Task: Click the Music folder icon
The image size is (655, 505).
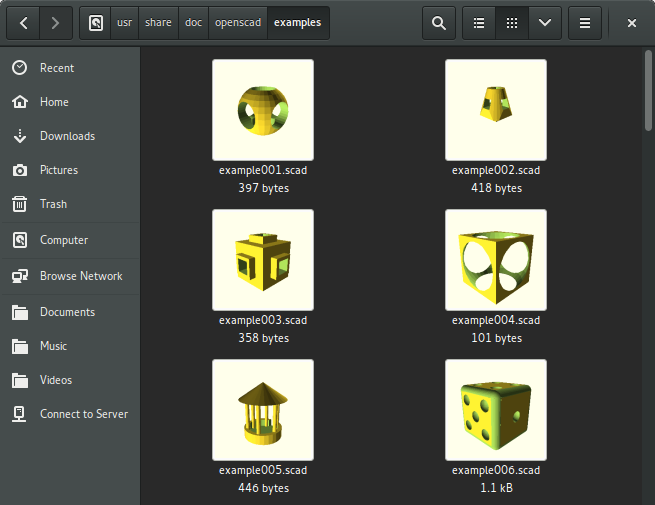Action: [x=20, y=346]
